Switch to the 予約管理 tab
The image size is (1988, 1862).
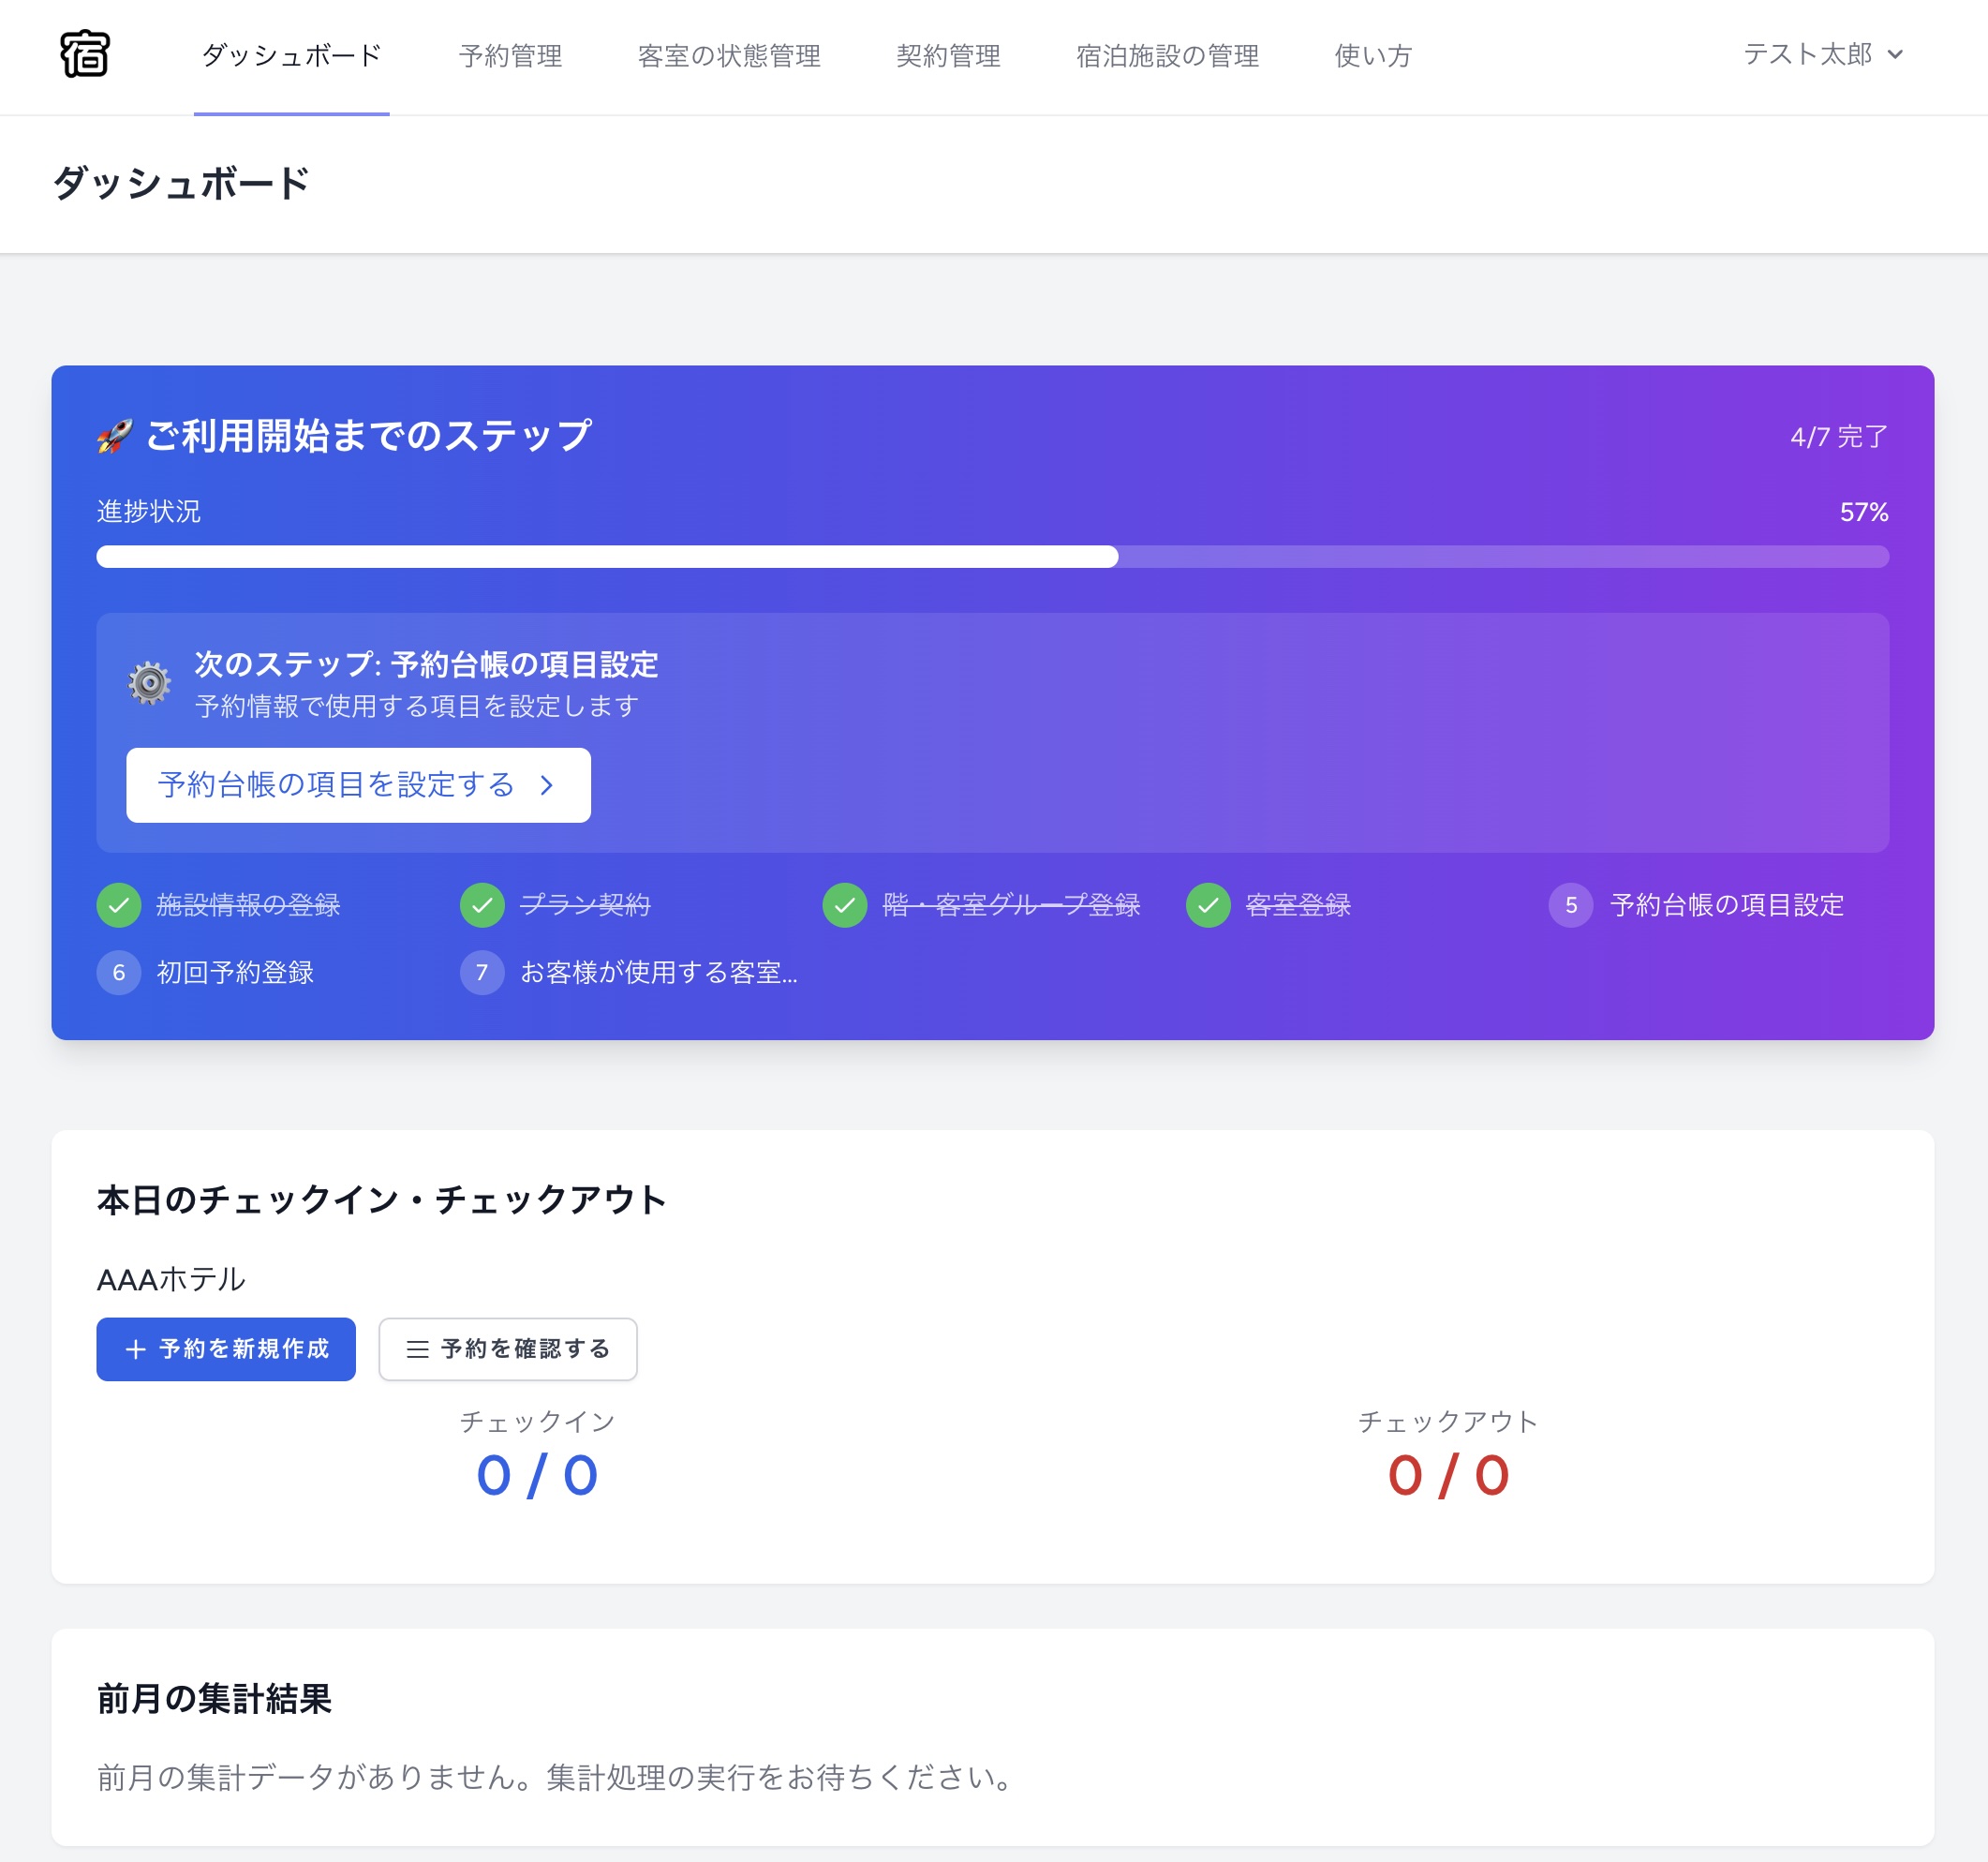(x=510, y=57)
